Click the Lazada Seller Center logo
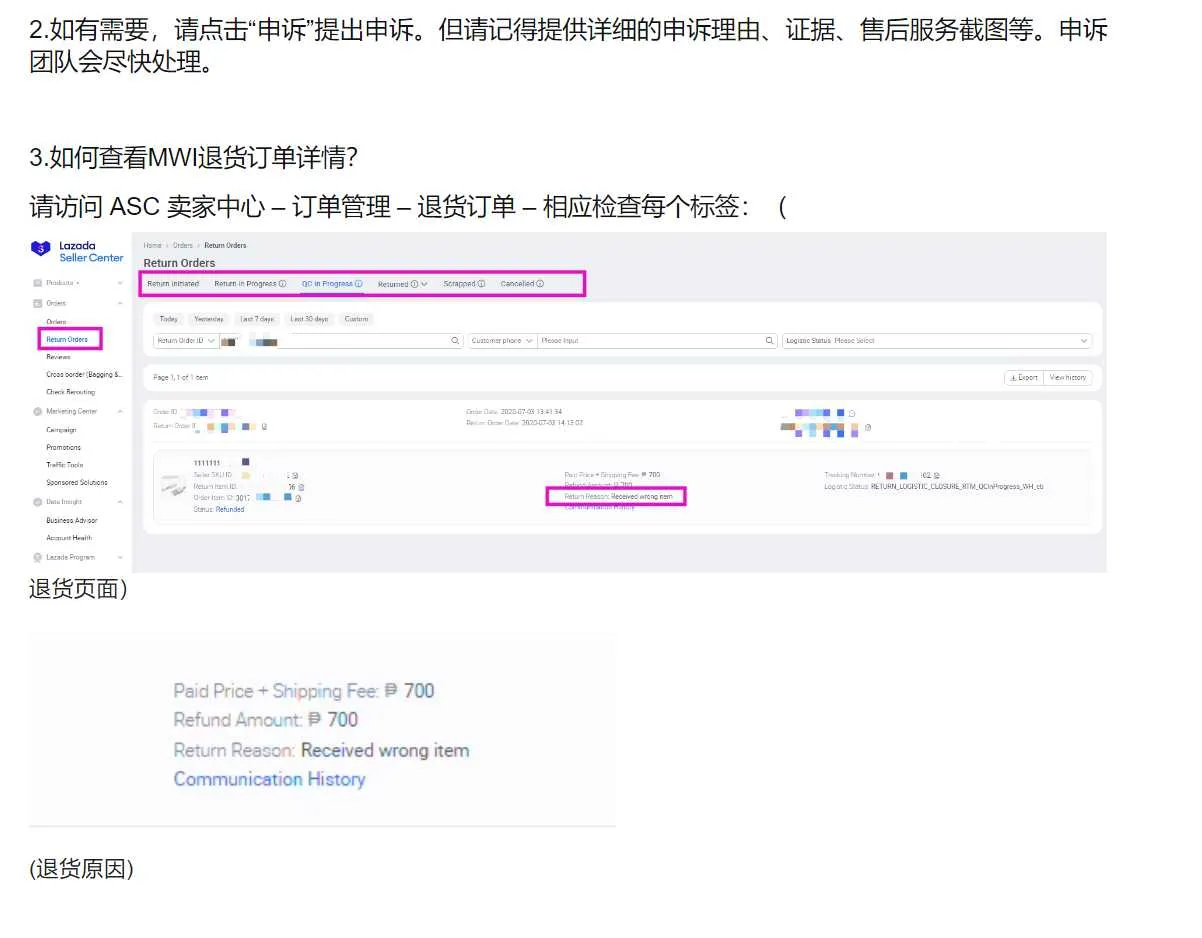The image size is (1202, 938). click(x=76, y=251)
